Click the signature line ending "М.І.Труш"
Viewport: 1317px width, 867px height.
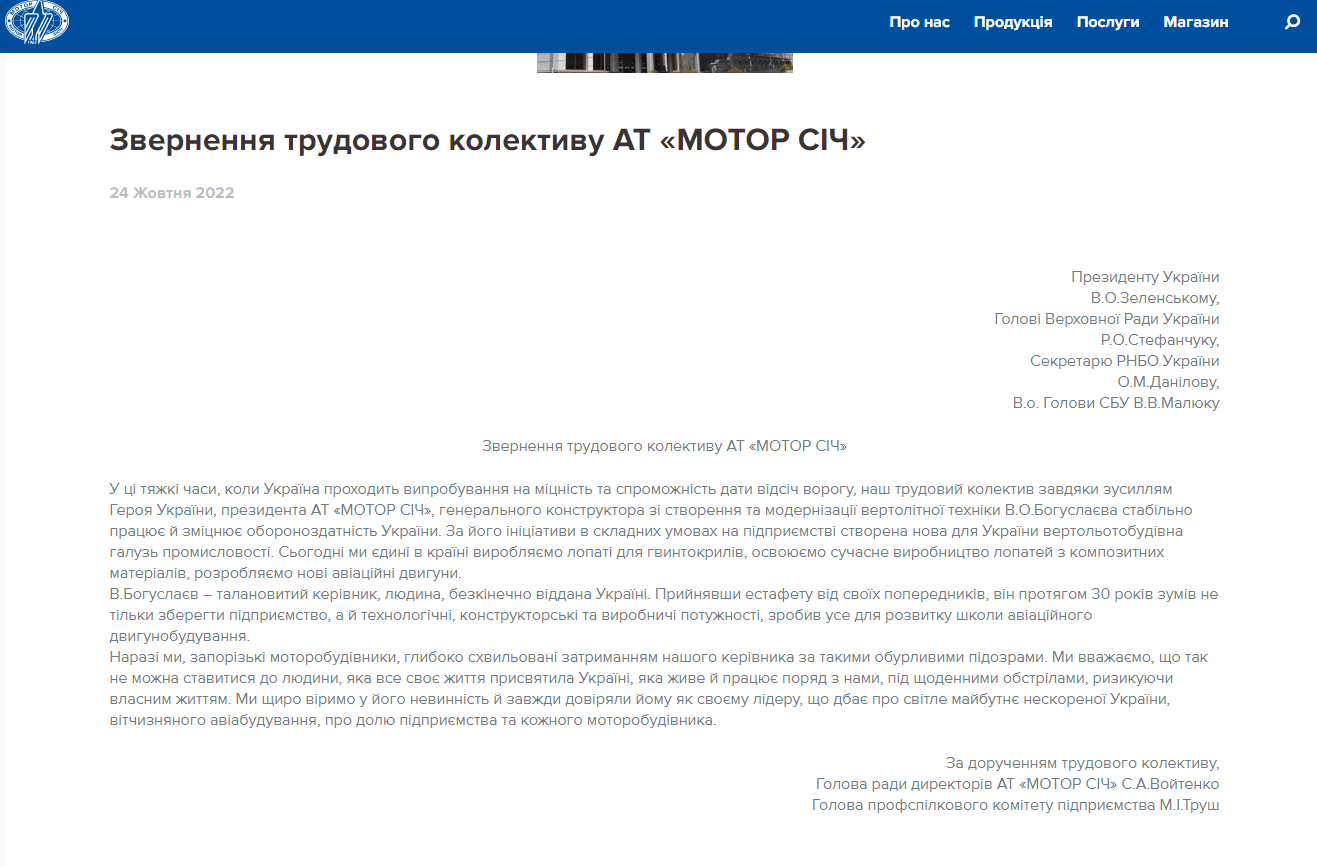coord(1016,805)
